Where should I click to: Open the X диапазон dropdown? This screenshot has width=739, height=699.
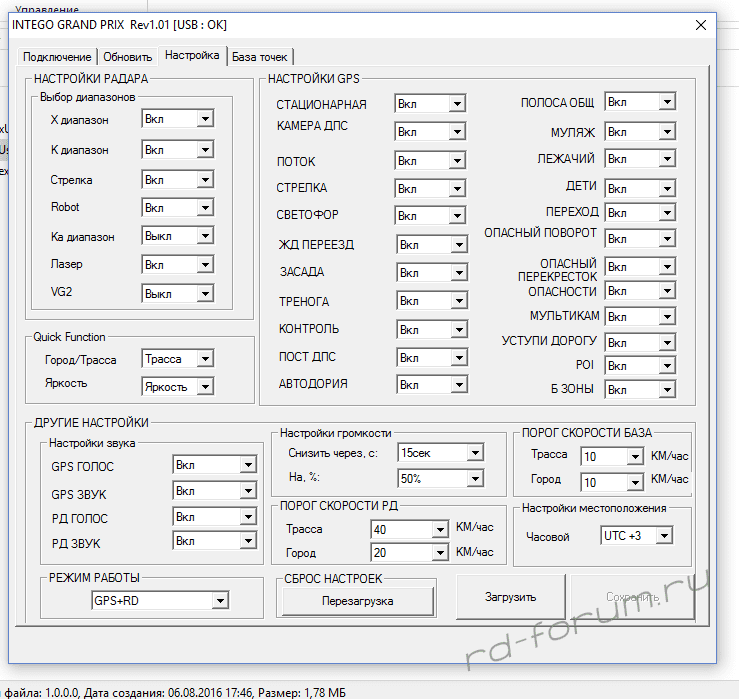[x=178, y=118]
